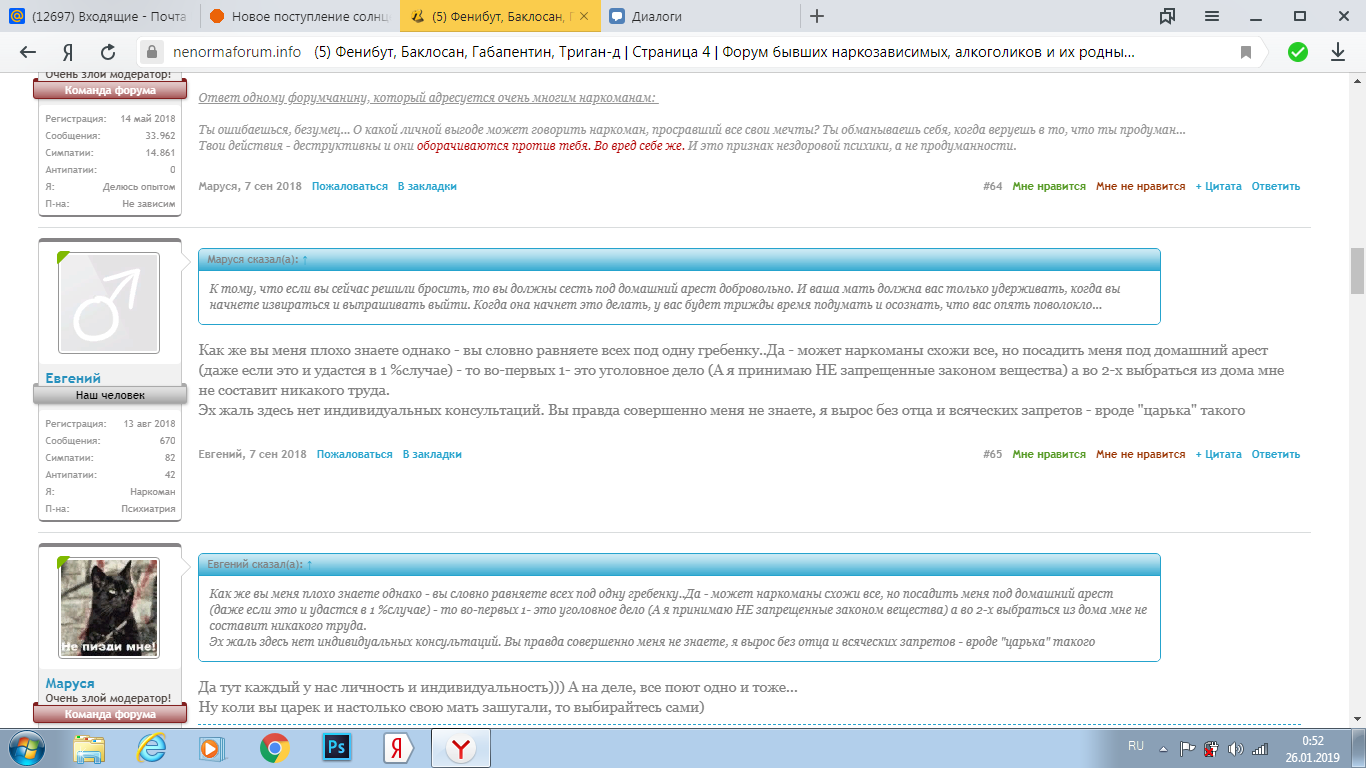
Task: Open Google Chrome from the taskbar
Action: click(275, 747)
